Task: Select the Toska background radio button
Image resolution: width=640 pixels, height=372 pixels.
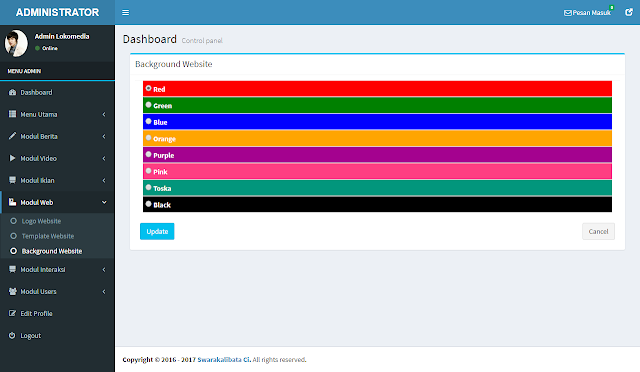Action: point(149,187)
